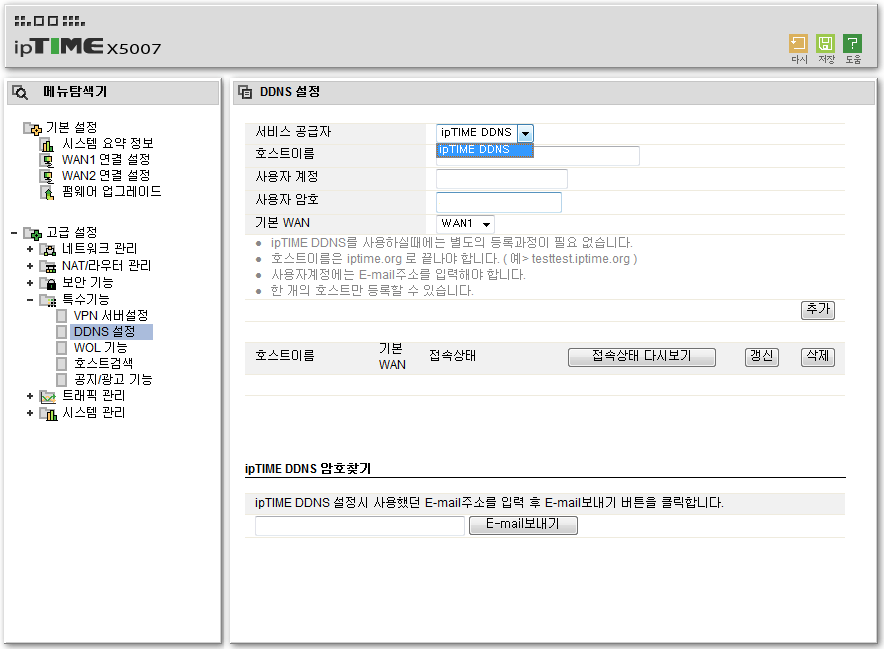This screenshot has width=884, height=649.
Task: Click the 네트워크 관리 folder icon
Action: [x=48, y=249]
